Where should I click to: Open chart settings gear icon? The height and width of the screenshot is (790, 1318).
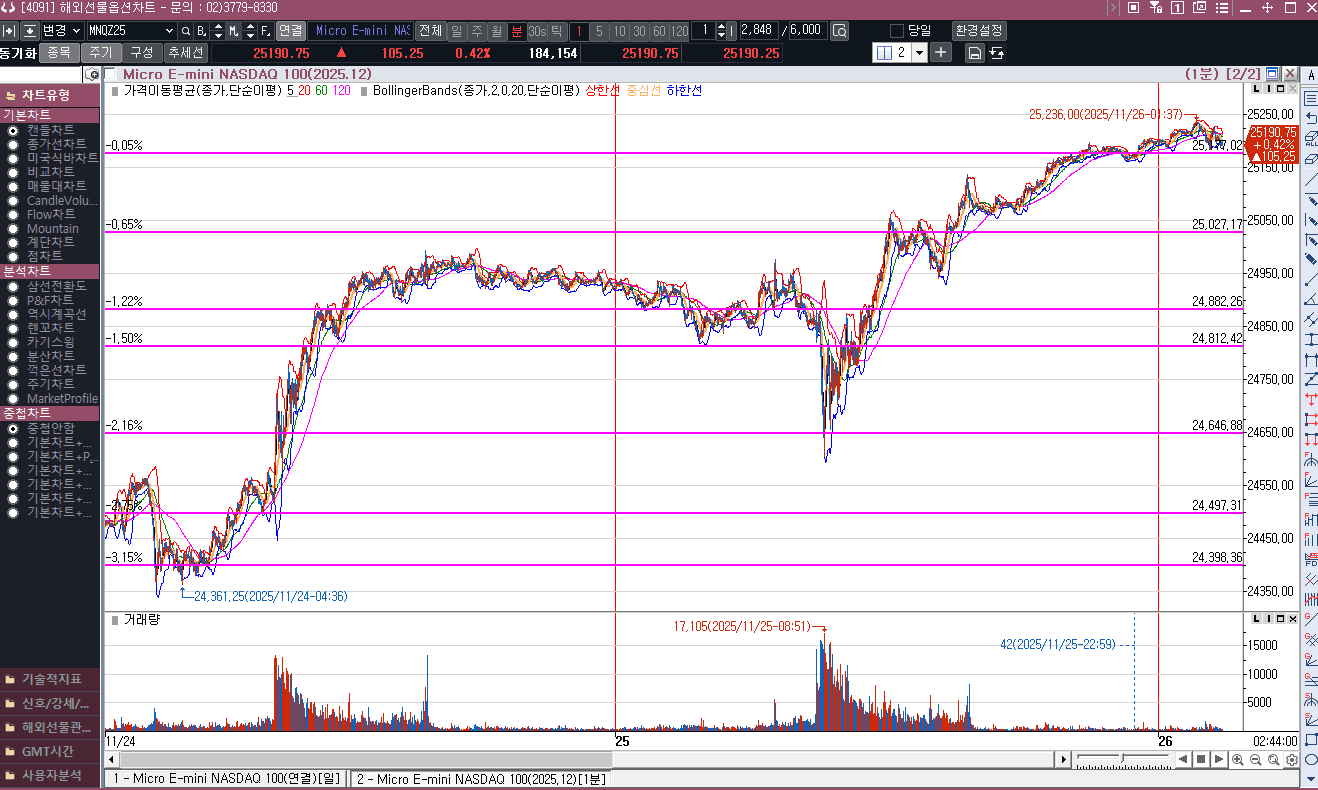pos(1292,760)
